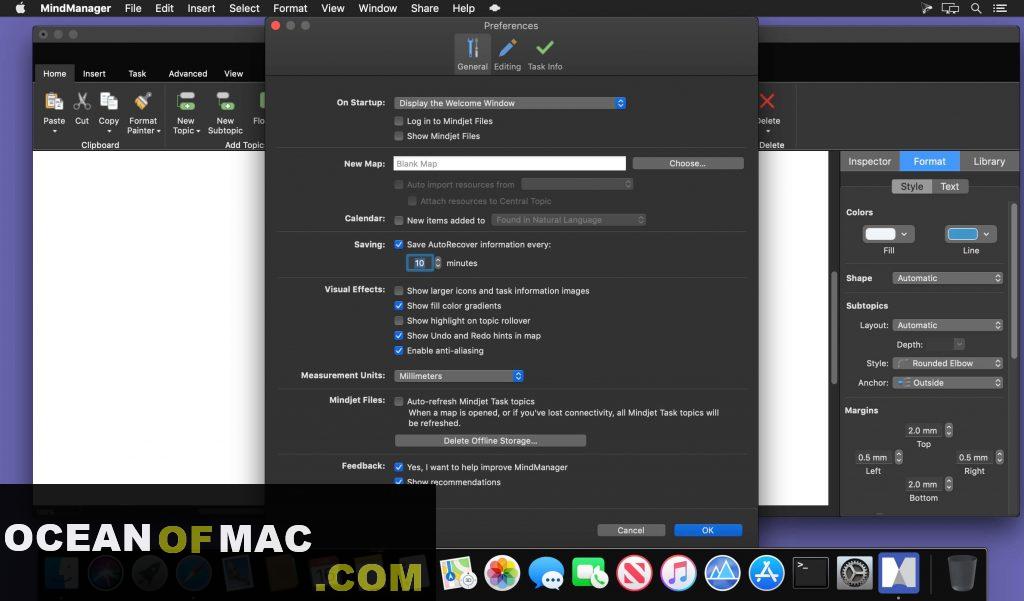Enable Show larger icons and task images
Viewport: 1024px width, 601px height.
pos(399,291)
